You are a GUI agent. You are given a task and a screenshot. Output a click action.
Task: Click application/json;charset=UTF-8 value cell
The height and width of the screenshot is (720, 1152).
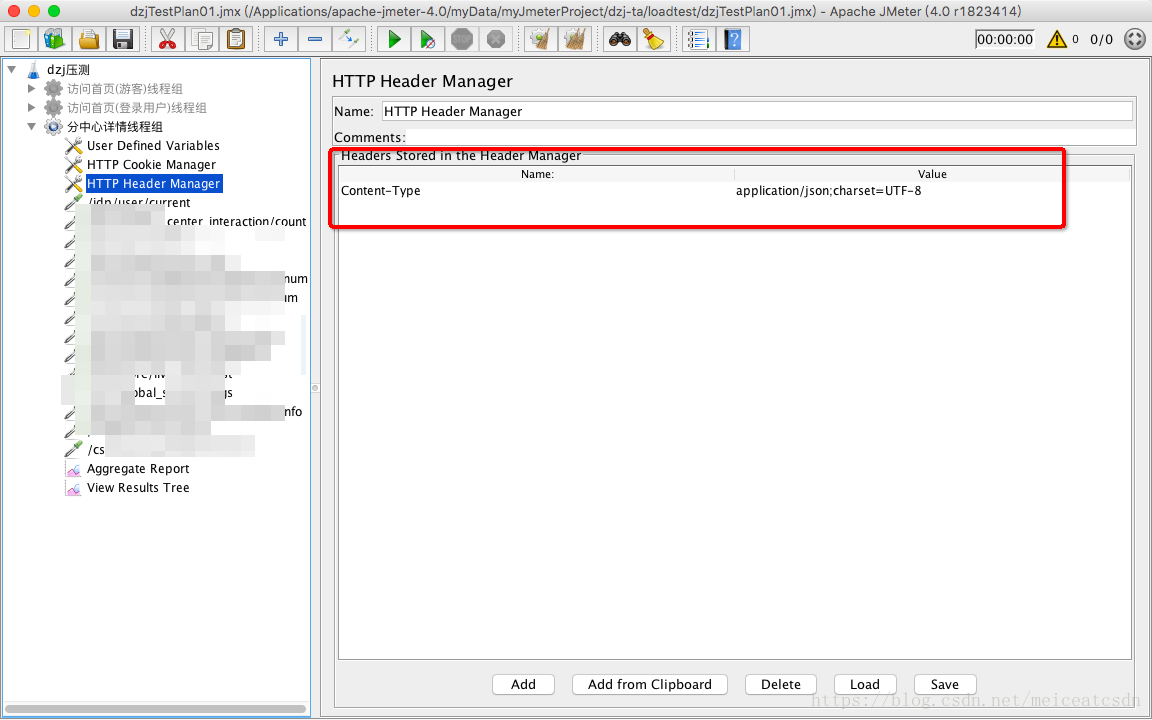point(932,191)
